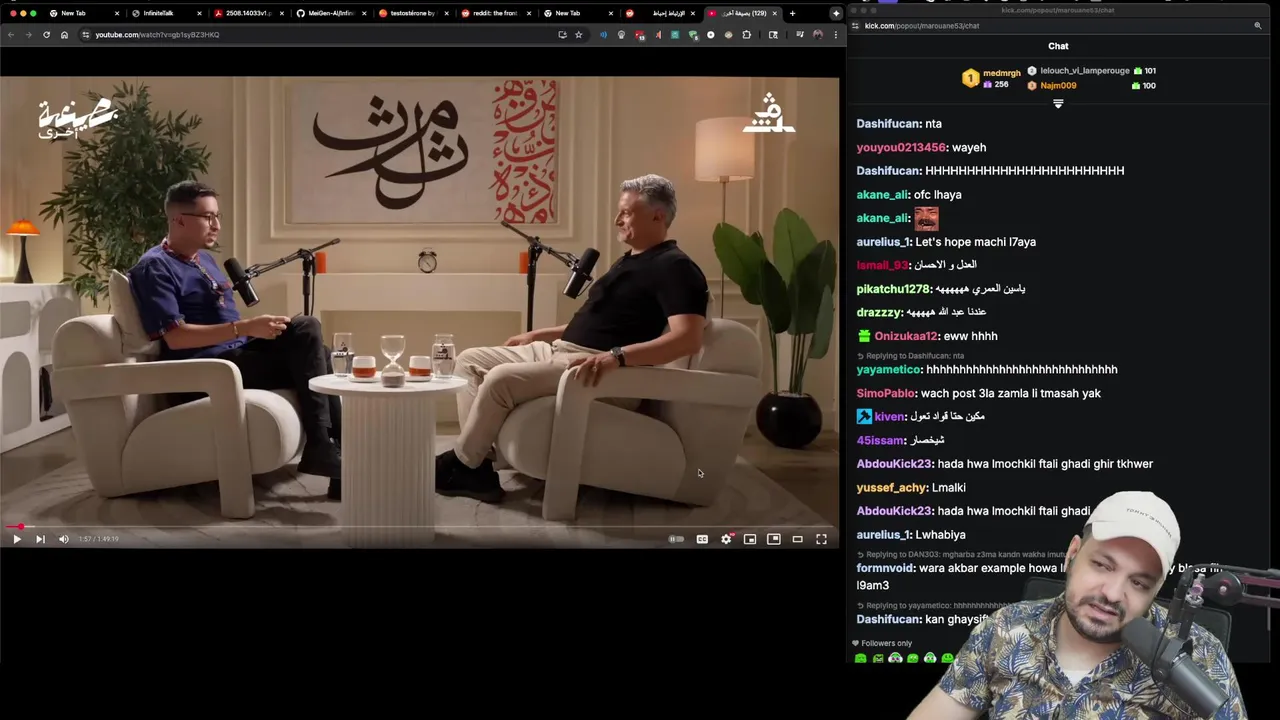Seek on the red video progress bar
This screenshot has width=1280, height=720.
420,526
